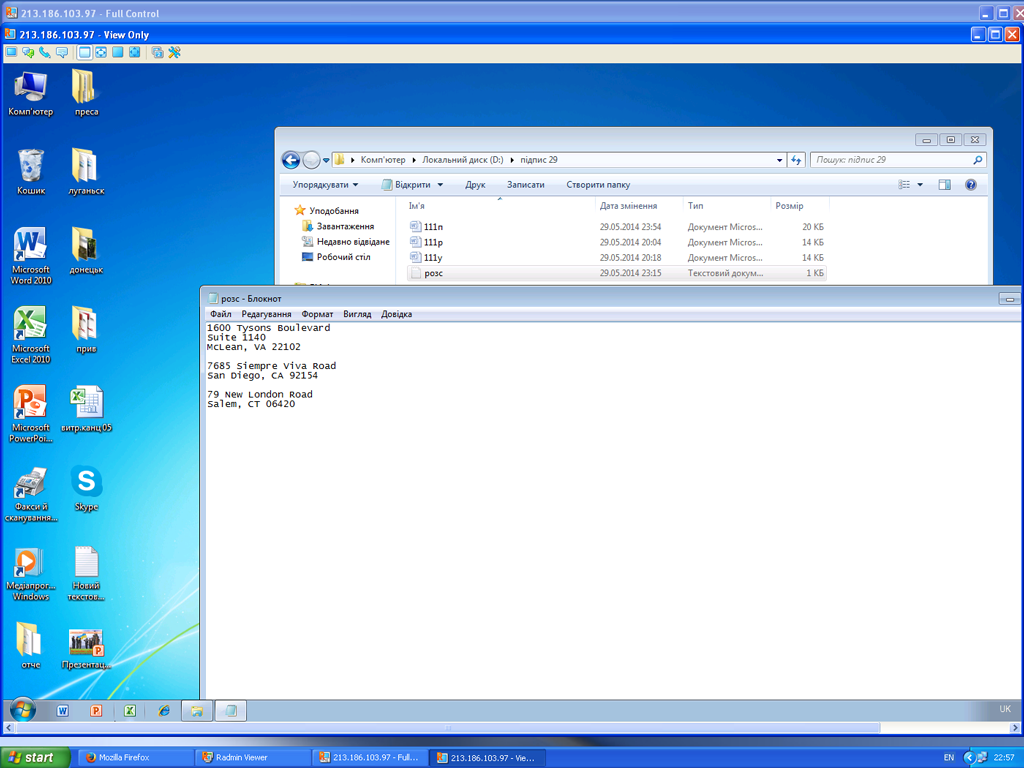Expand the Упорядкувати dropdown in Explorer
The width and height of the screenshot is (1024, 768).
pos(325,185)
